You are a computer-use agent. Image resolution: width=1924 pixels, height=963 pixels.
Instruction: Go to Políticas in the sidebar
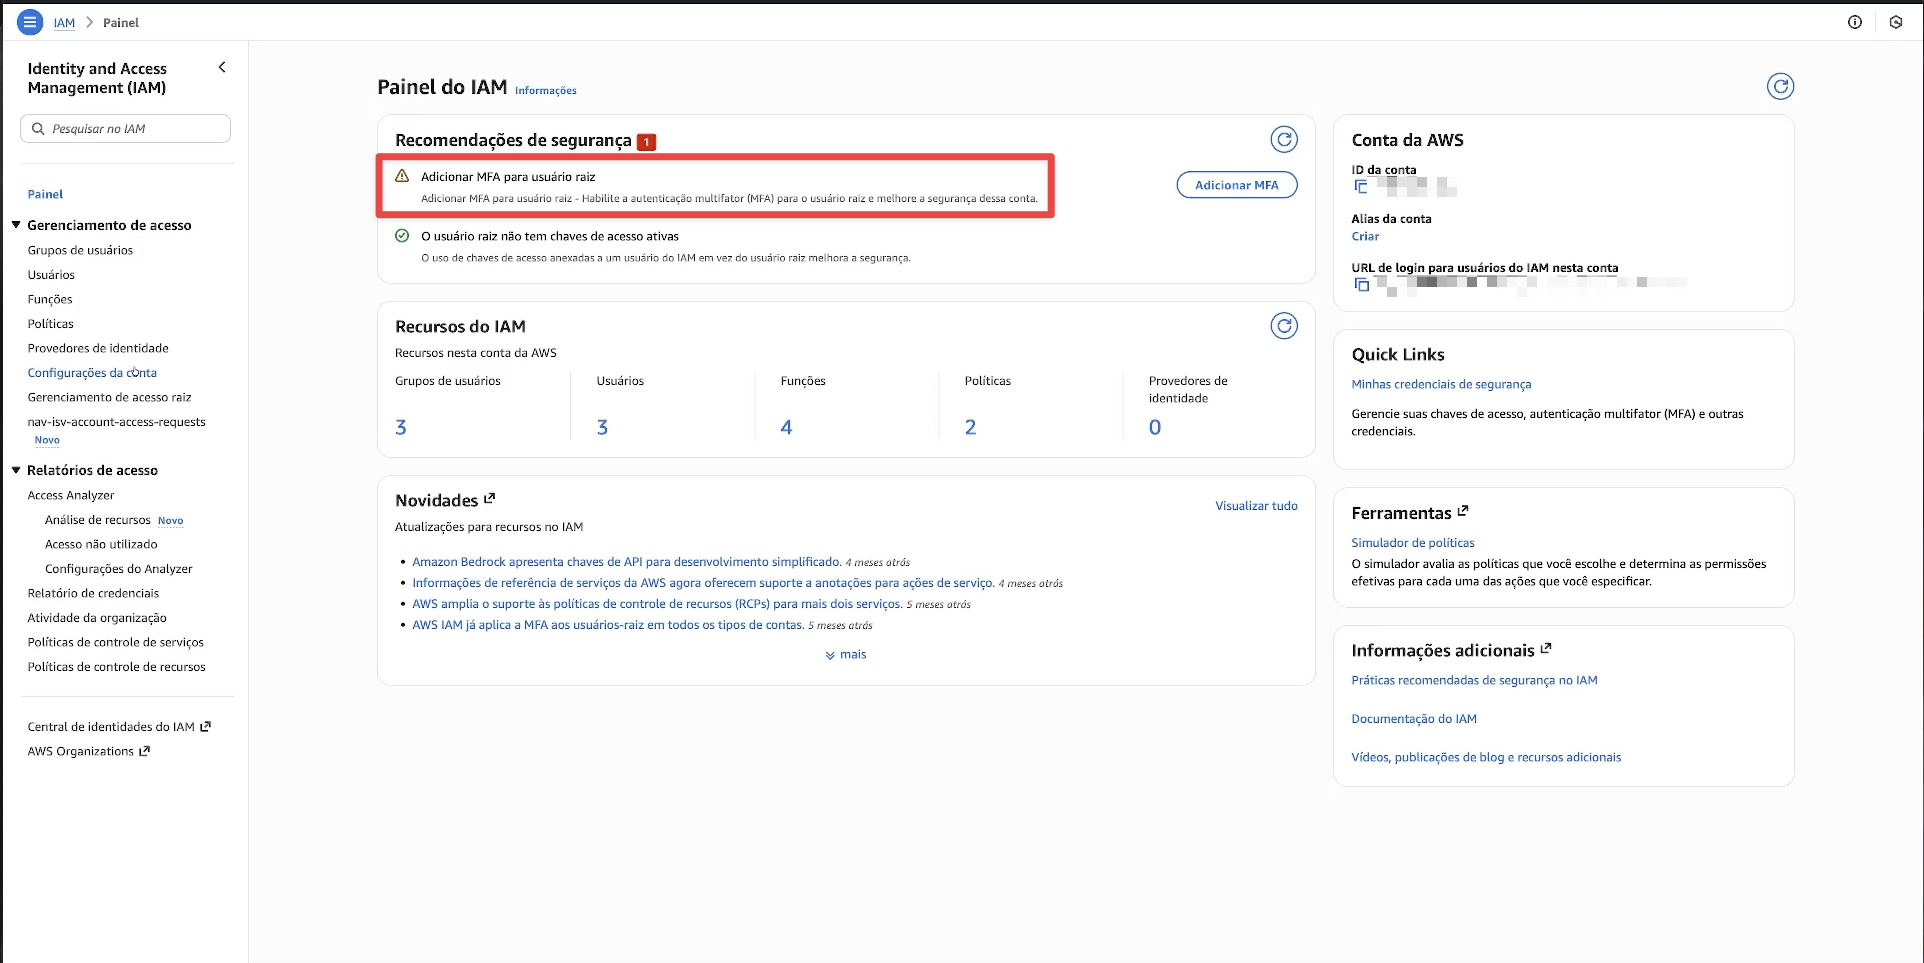pyautogui.click(x=51, y=324)
